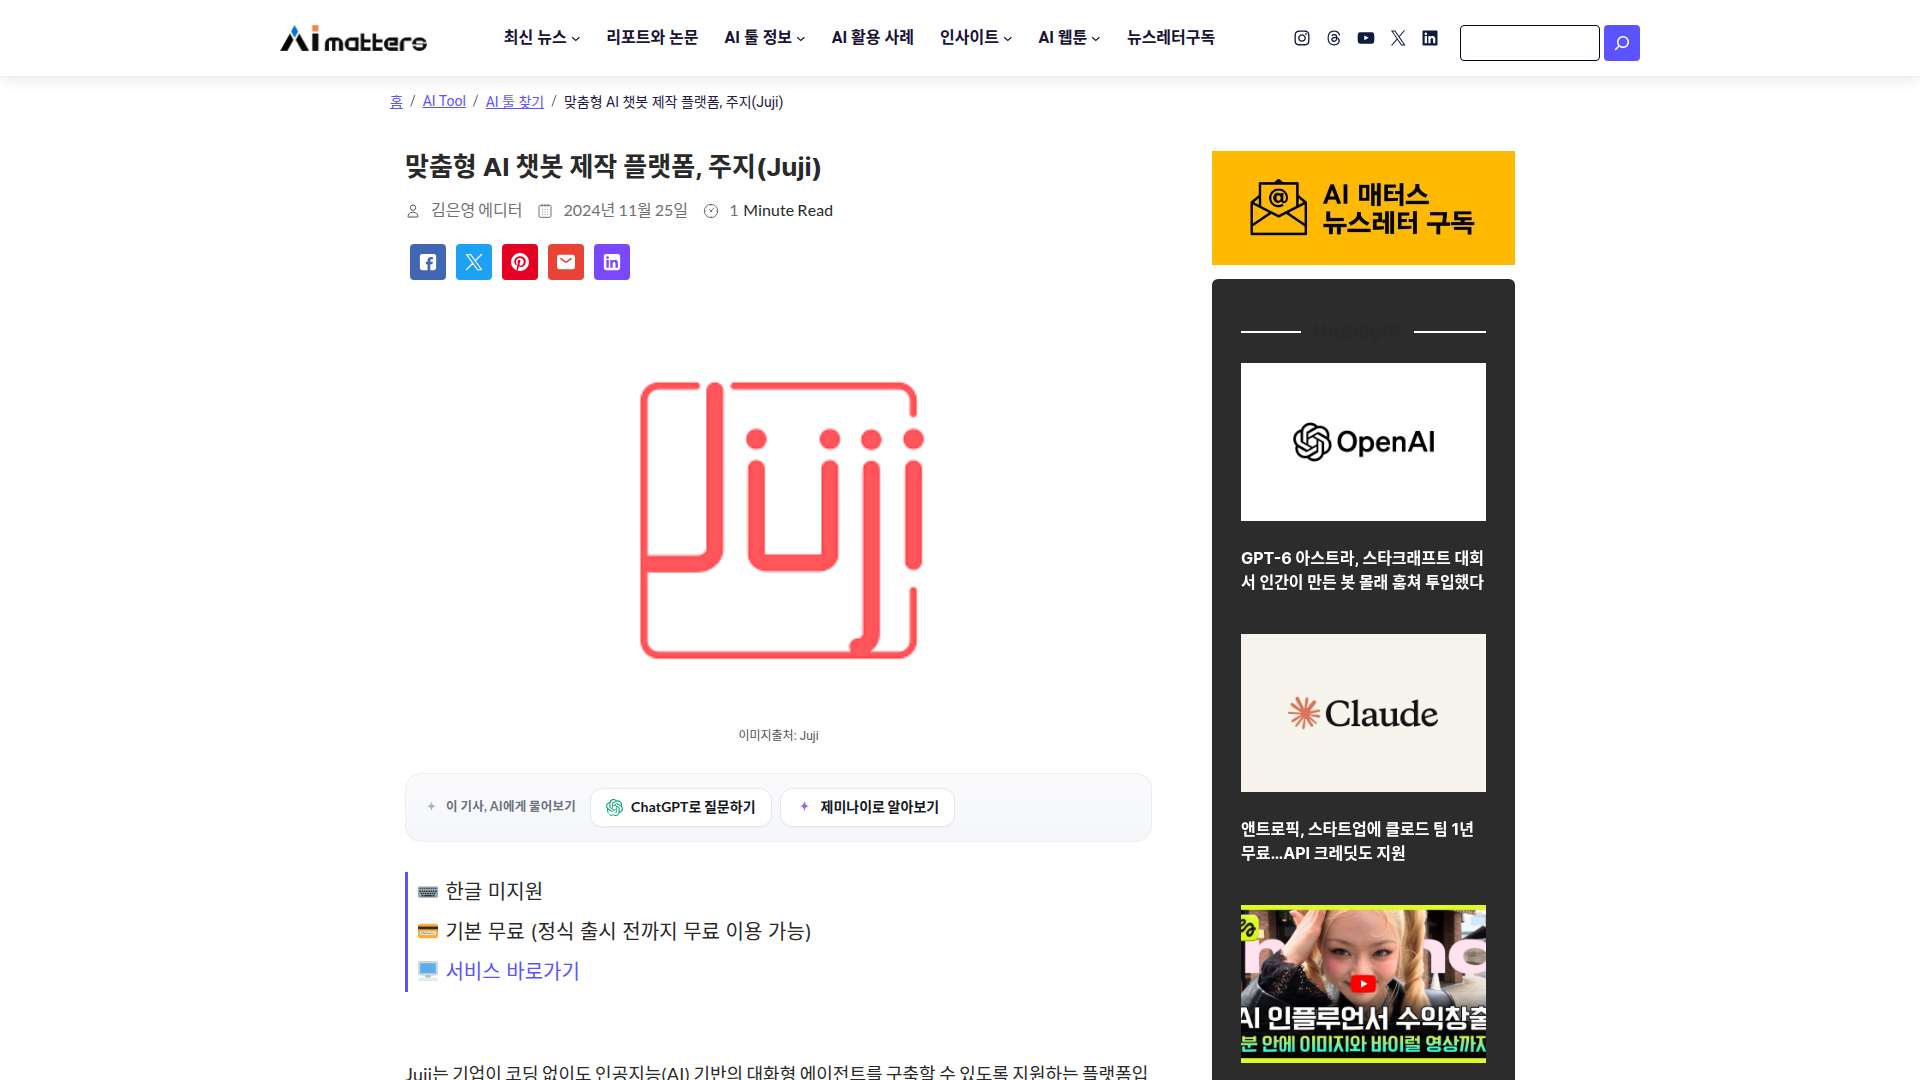1920x1080 pixels.
Task: Open the Instagram icon in header
Action: [1301, 38]
